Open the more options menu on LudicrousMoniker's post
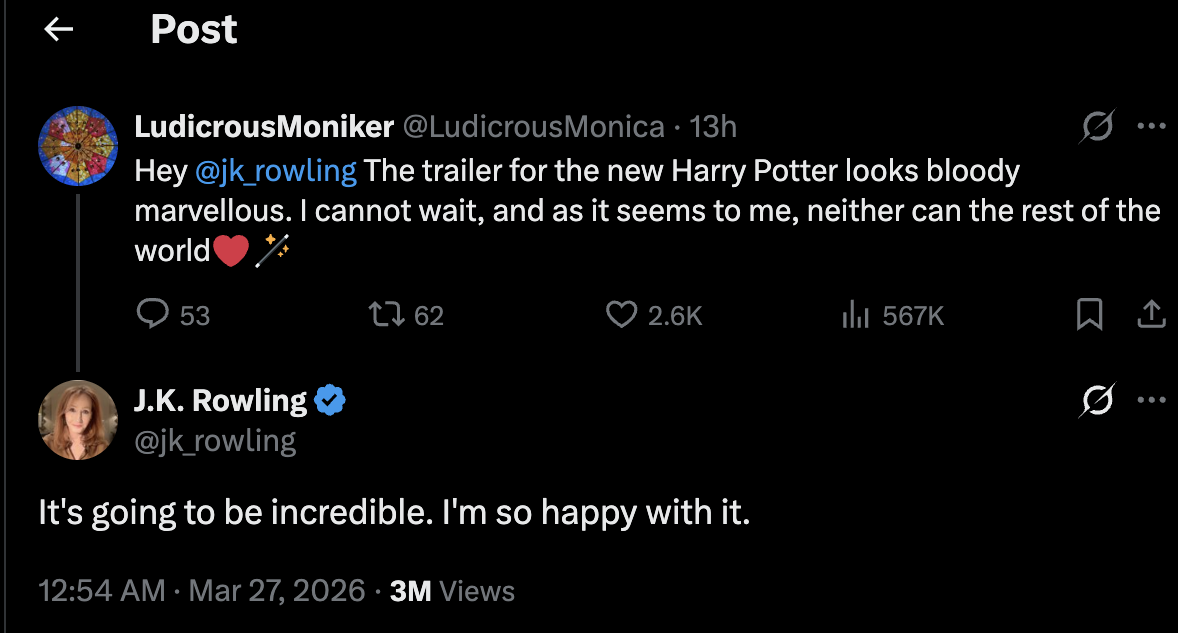This screenshot has height=633, width=1178. coord(1153,126)
